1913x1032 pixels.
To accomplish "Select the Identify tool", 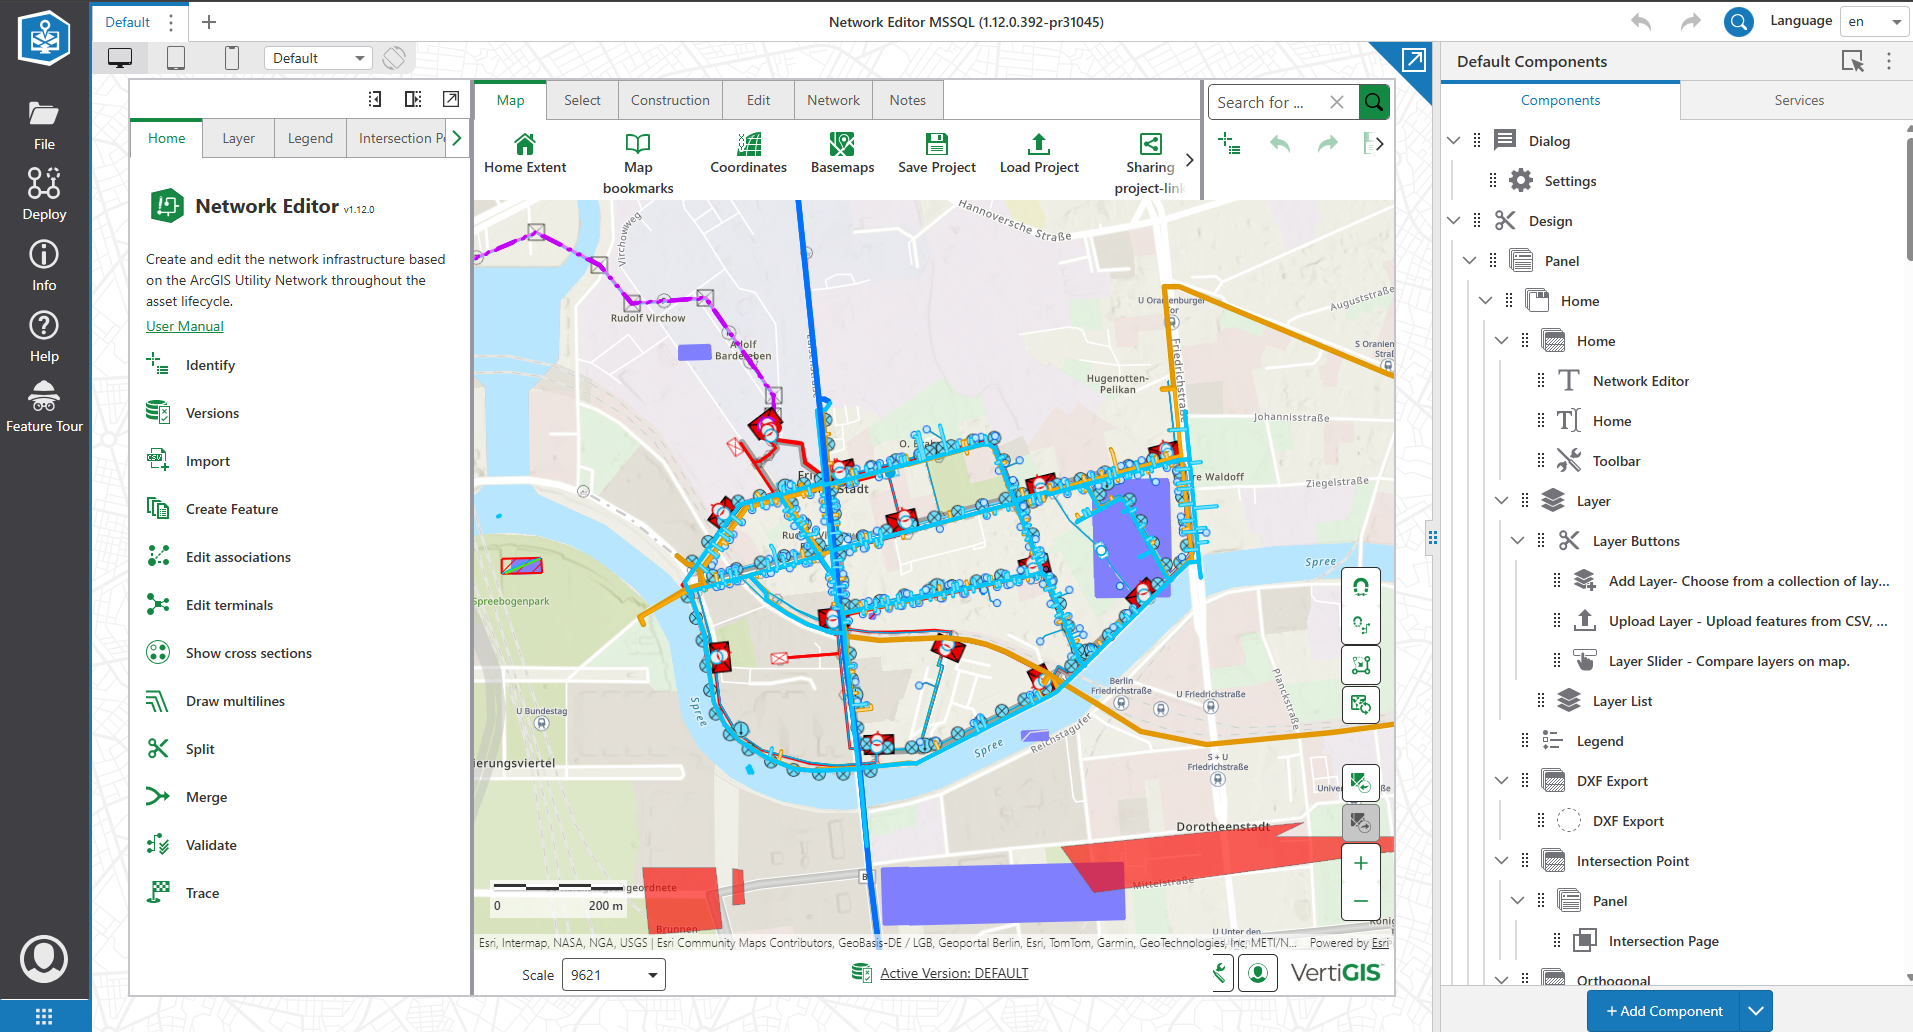I will [210, 365].
